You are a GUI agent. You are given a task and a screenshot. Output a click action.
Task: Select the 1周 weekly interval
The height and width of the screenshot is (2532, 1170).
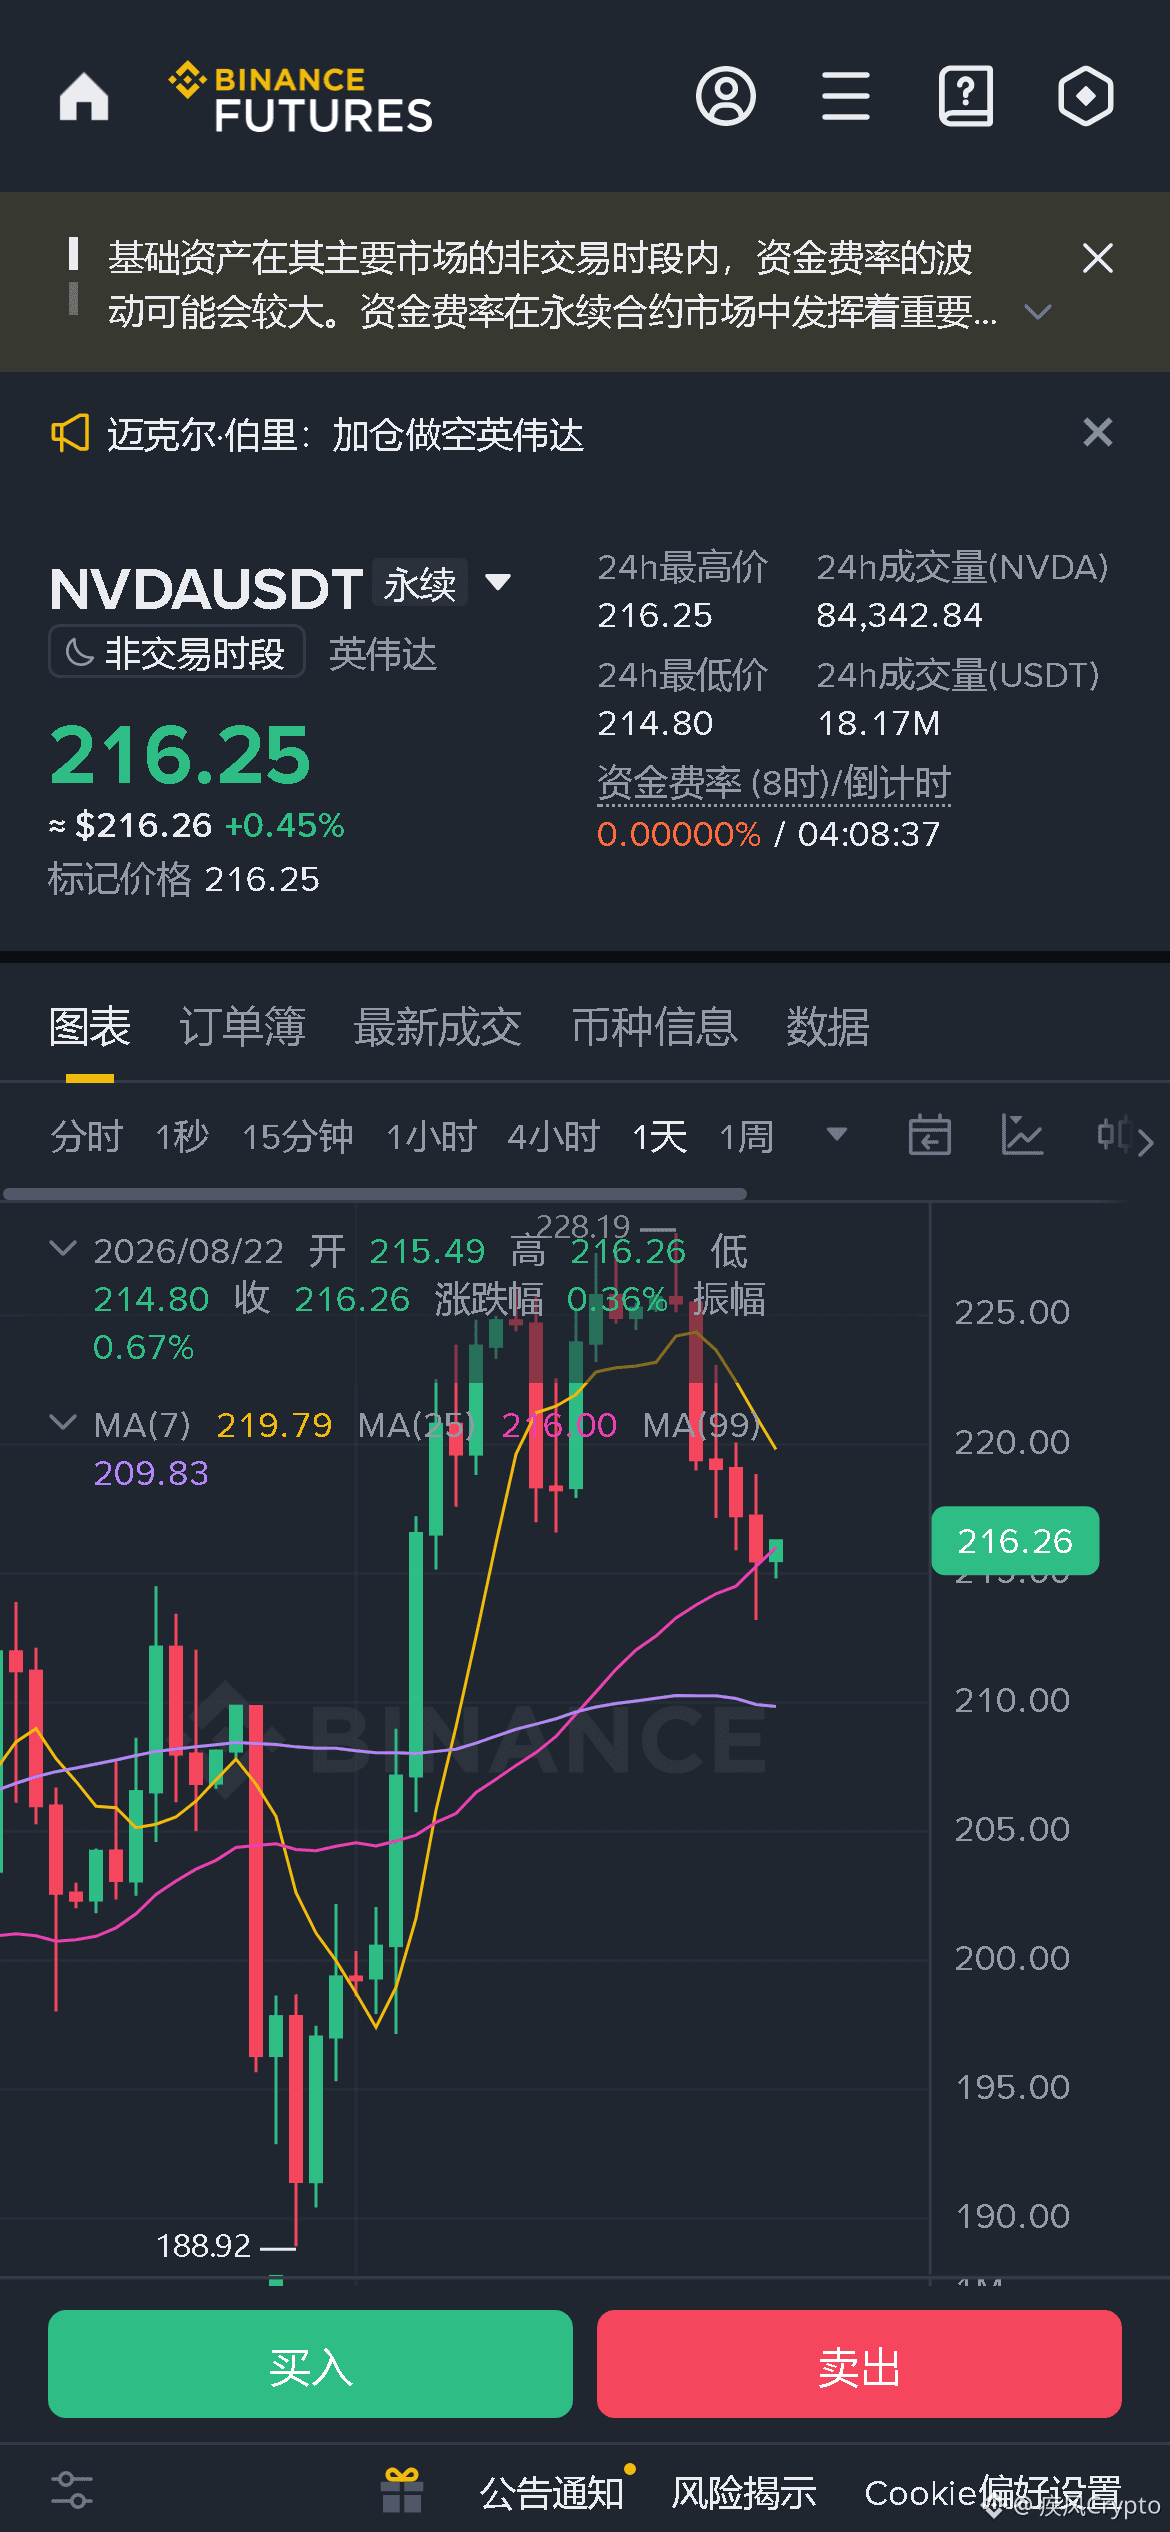746,1137
